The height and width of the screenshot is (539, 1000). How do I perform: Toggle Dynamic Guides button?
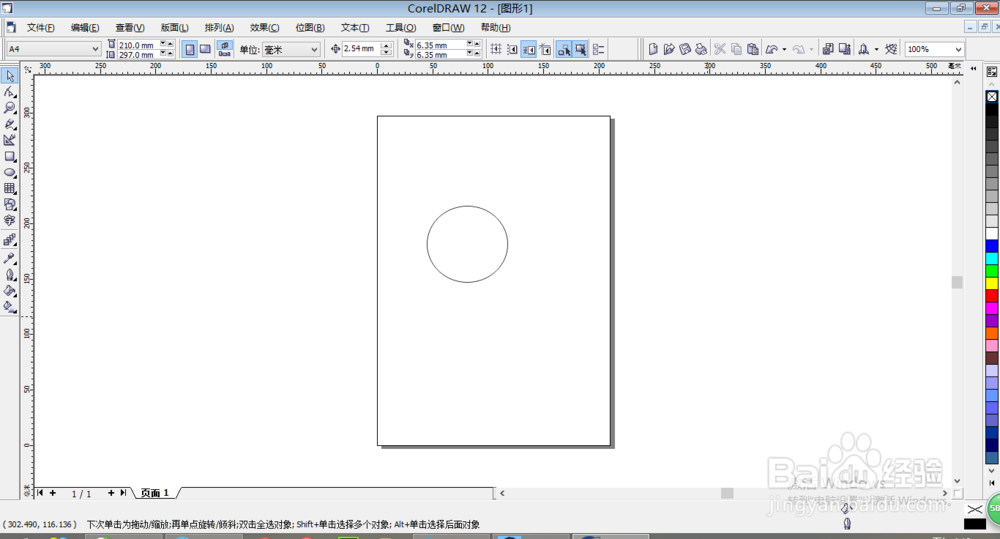(545, 49)
